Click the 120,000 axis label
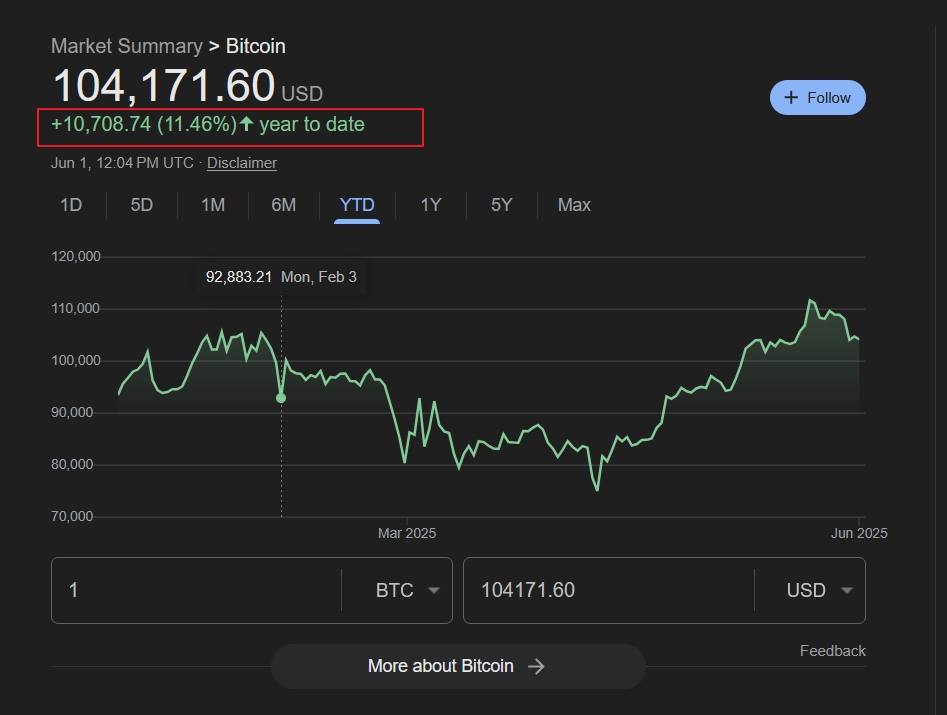Screen dimensions: 947x715 pos(76,257)
